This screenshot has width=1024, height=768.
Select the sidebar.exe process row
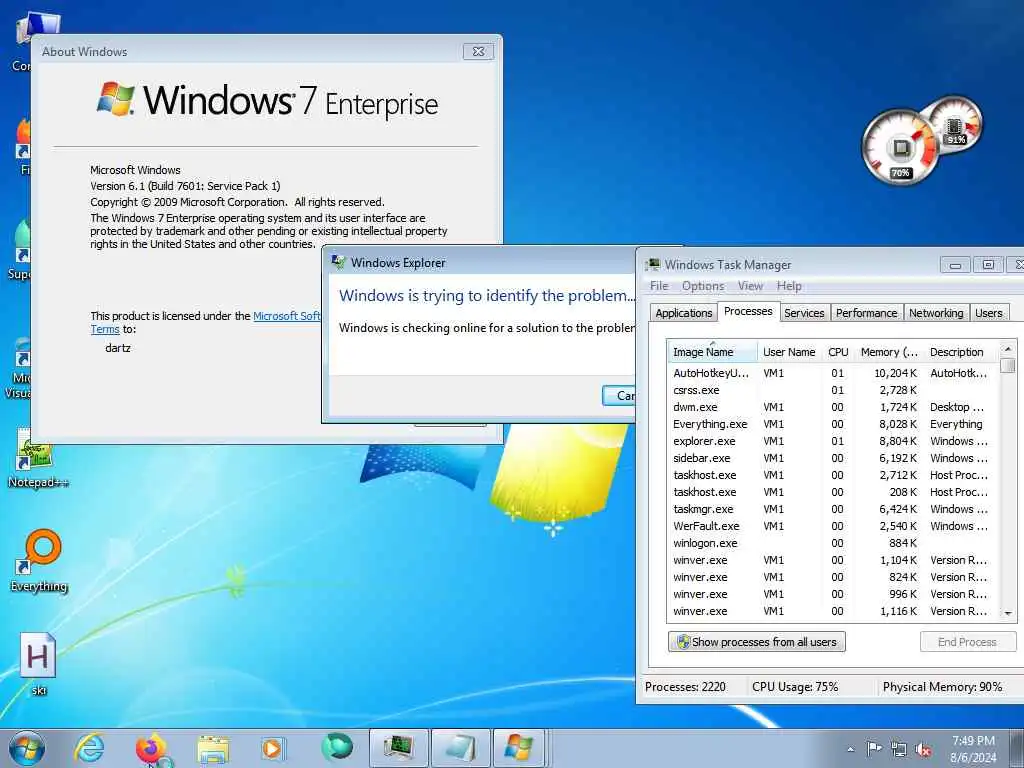tap(833, 458)
